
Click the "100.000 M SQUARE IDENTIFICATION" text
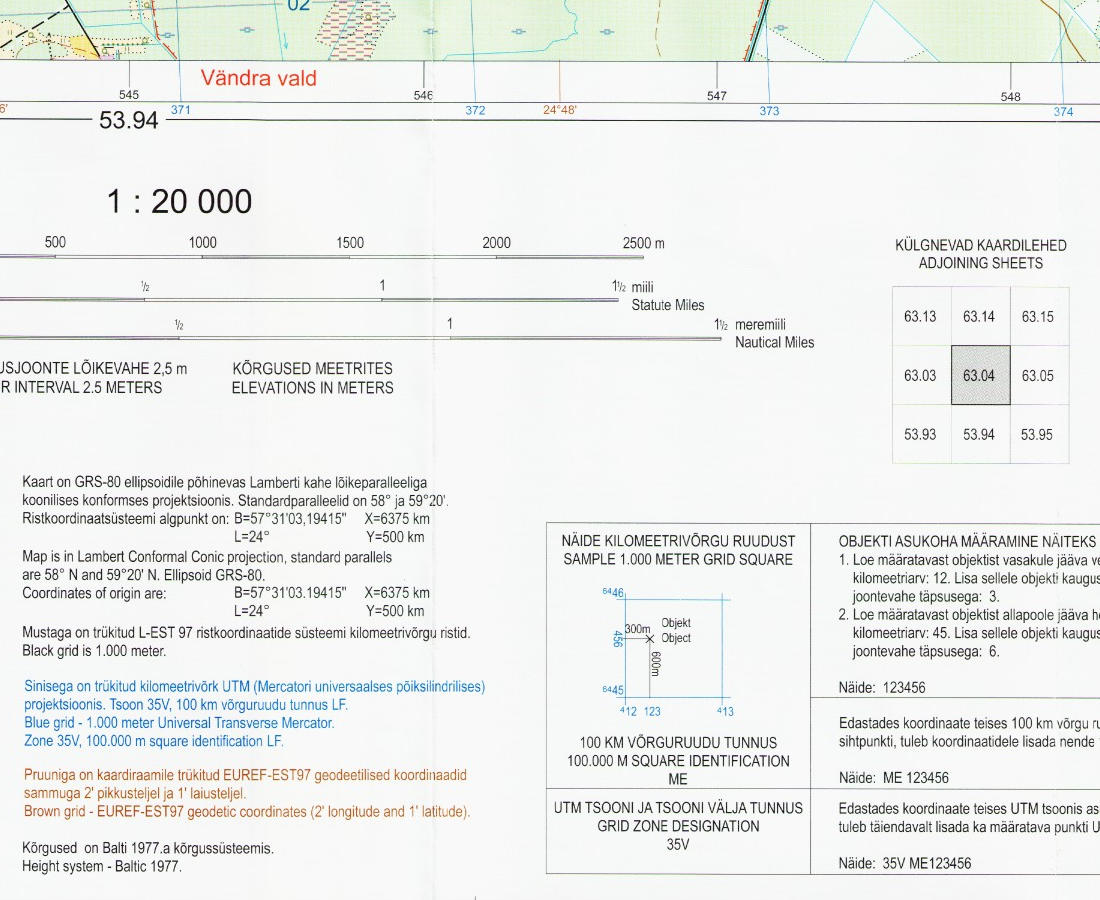tap(678, 761)
